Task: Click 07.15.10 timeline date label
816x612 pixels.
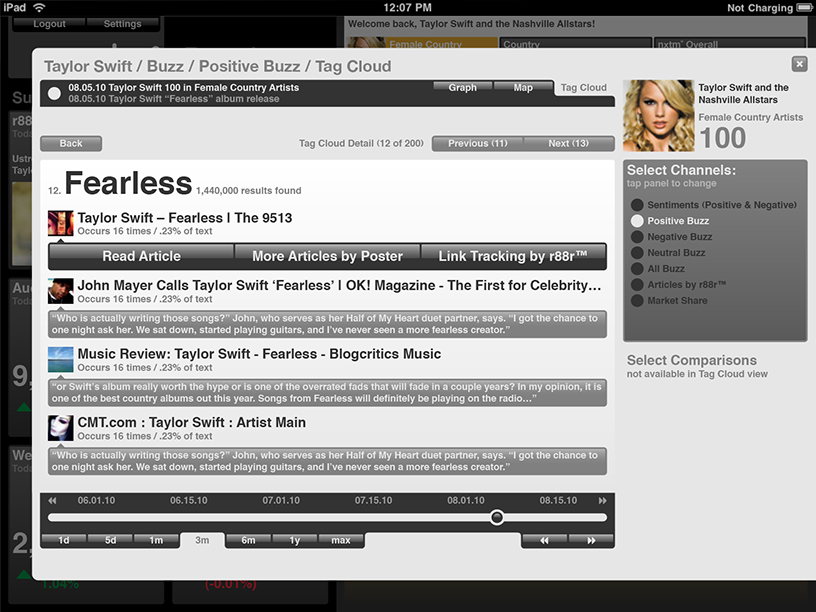Action: coord(374,501)
